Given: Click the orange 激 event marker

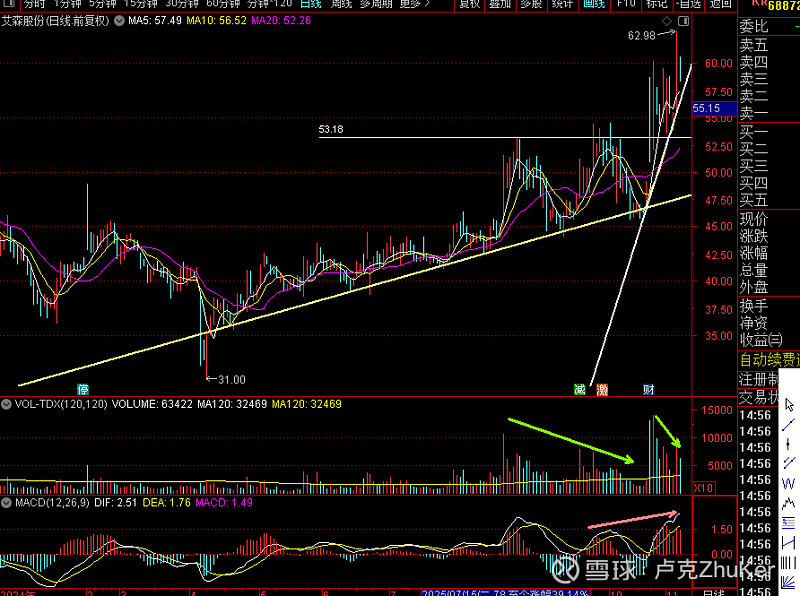Looking at the screenshot, I should click(602, 390).
